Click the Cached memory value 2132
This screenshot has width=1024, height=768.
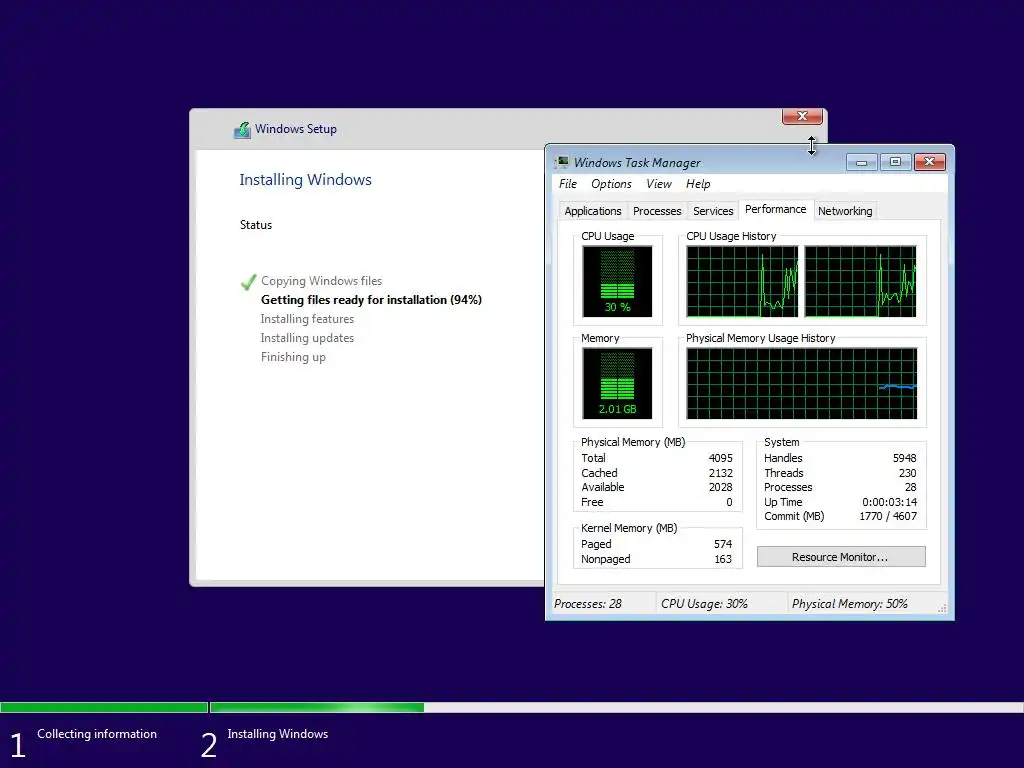[x=720, y=473]
